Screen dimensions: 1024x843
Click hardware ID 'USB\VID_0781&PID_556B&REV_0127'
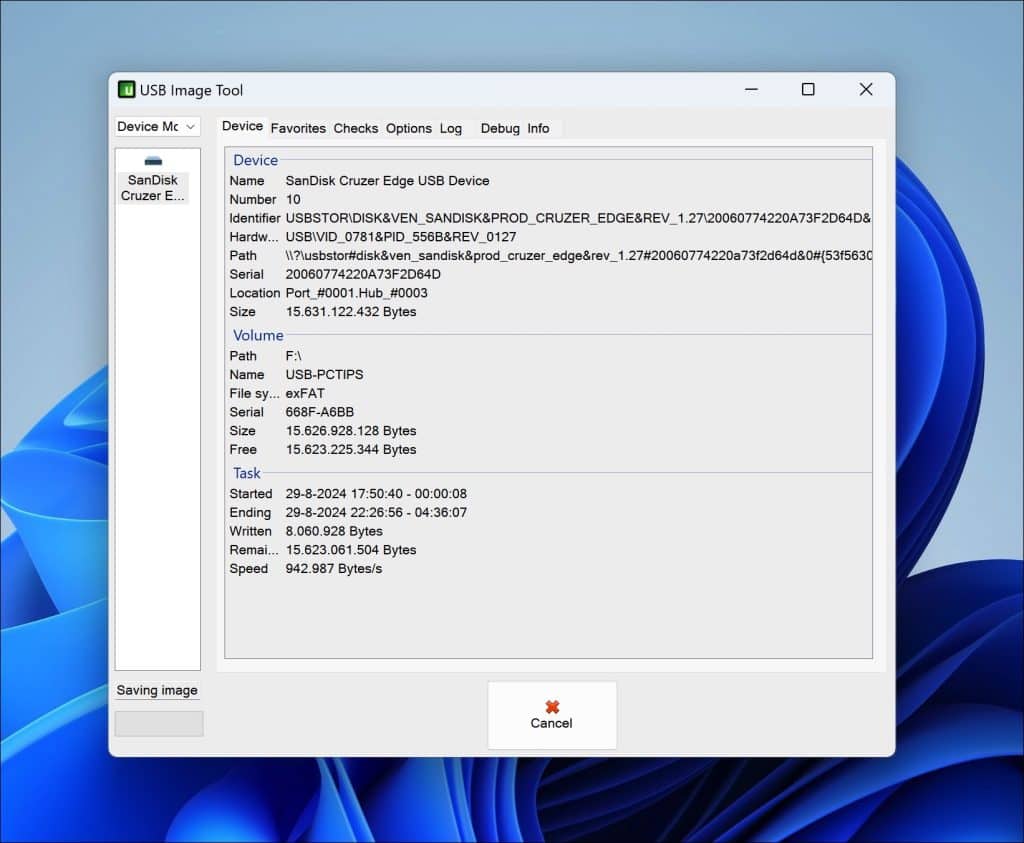click(400, 237)
